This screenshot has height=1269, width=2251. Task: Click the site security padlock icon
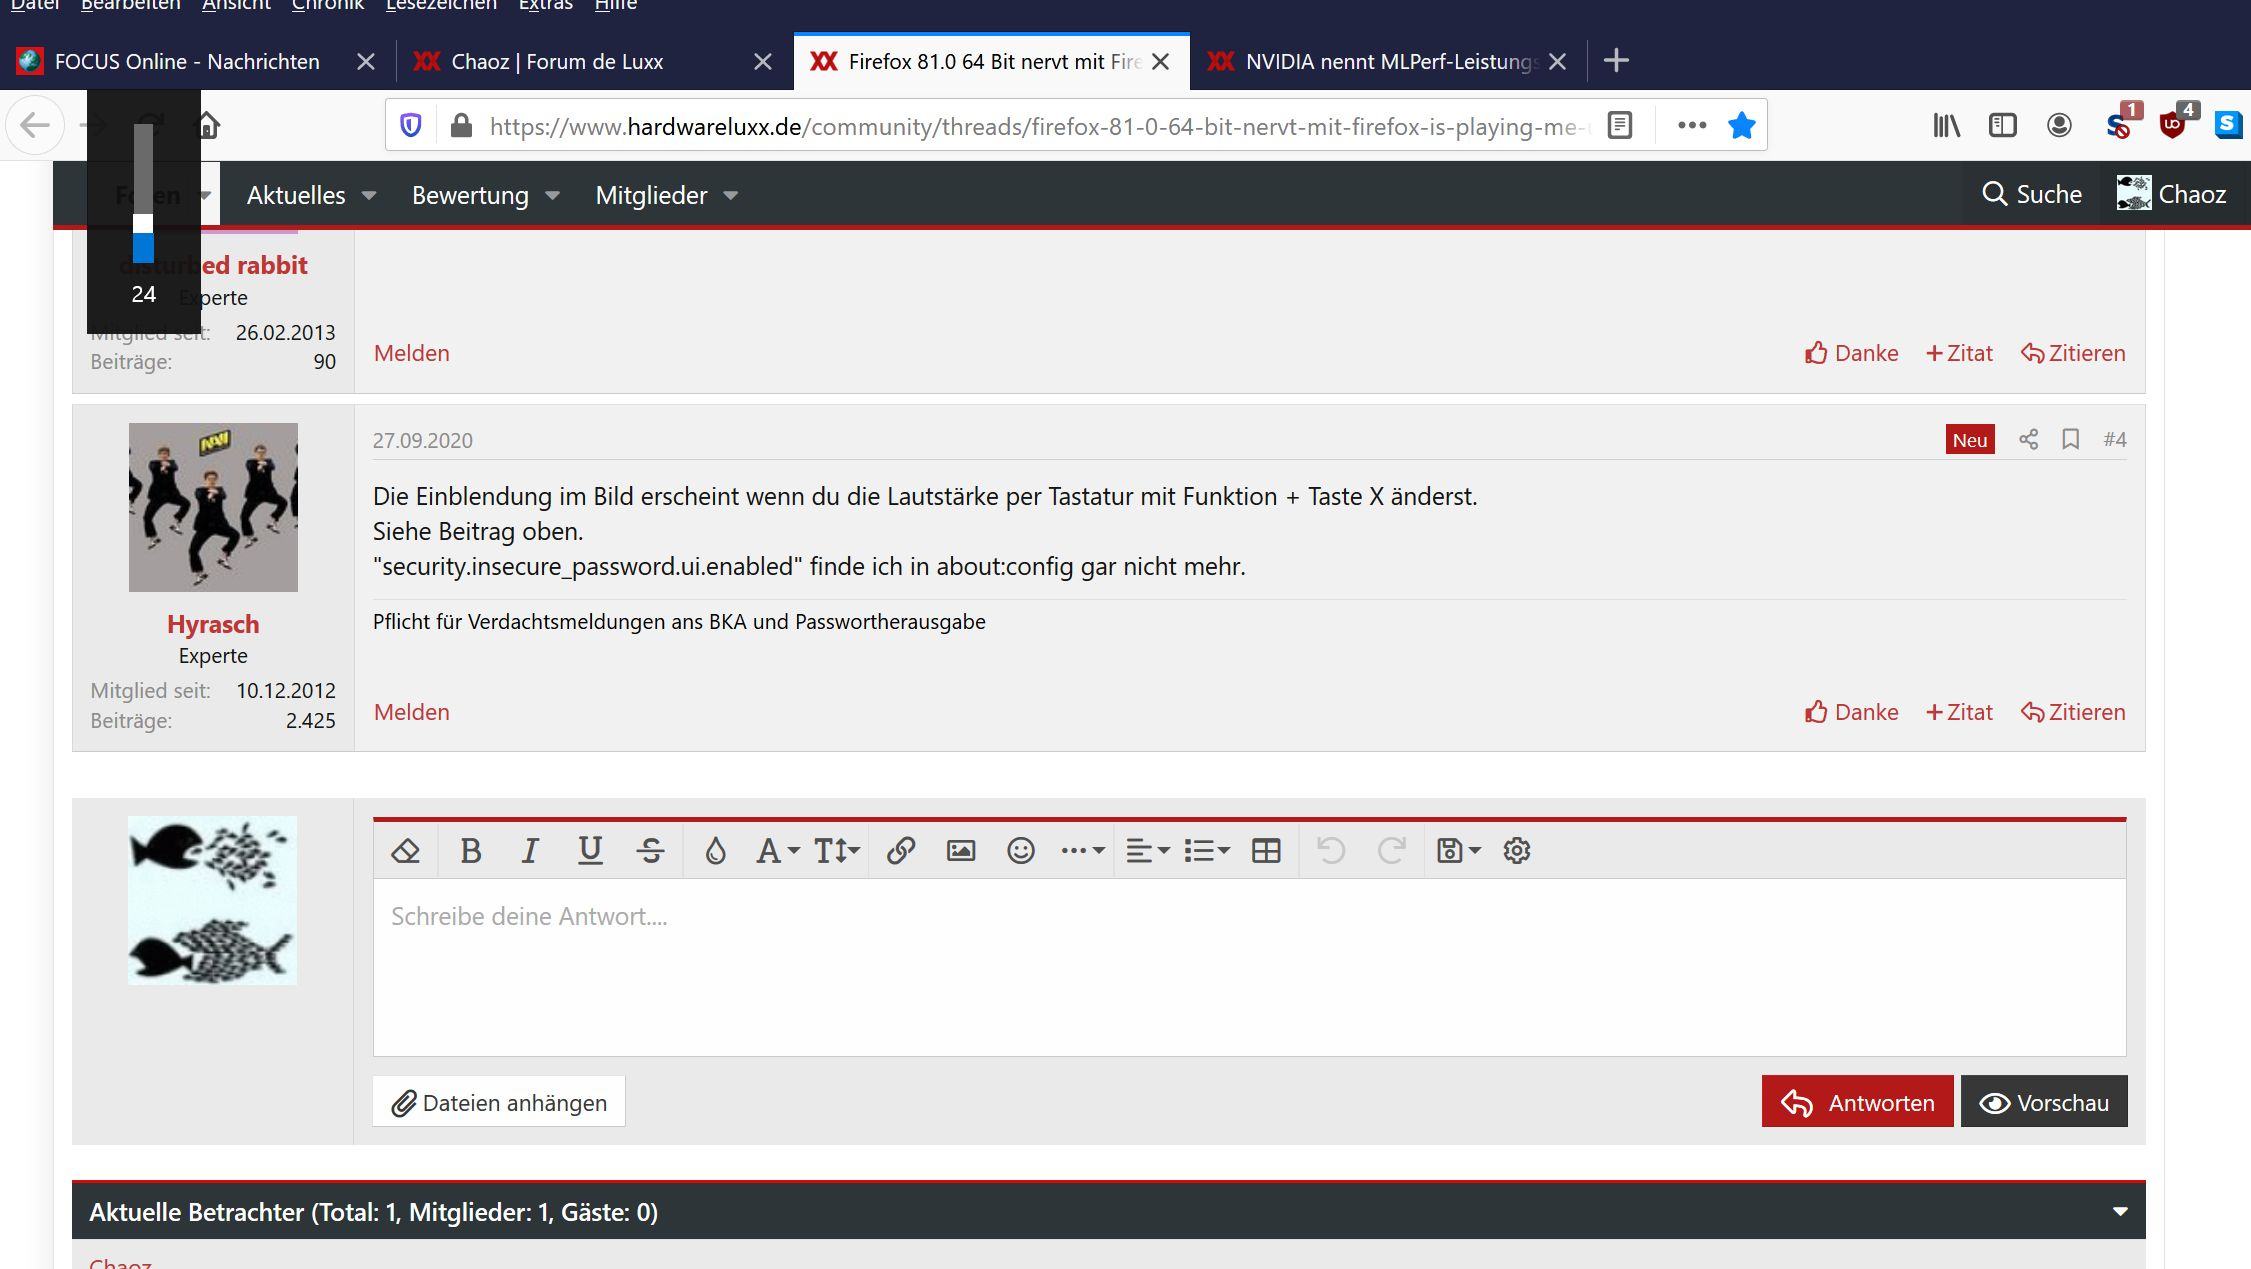[461, 125]
